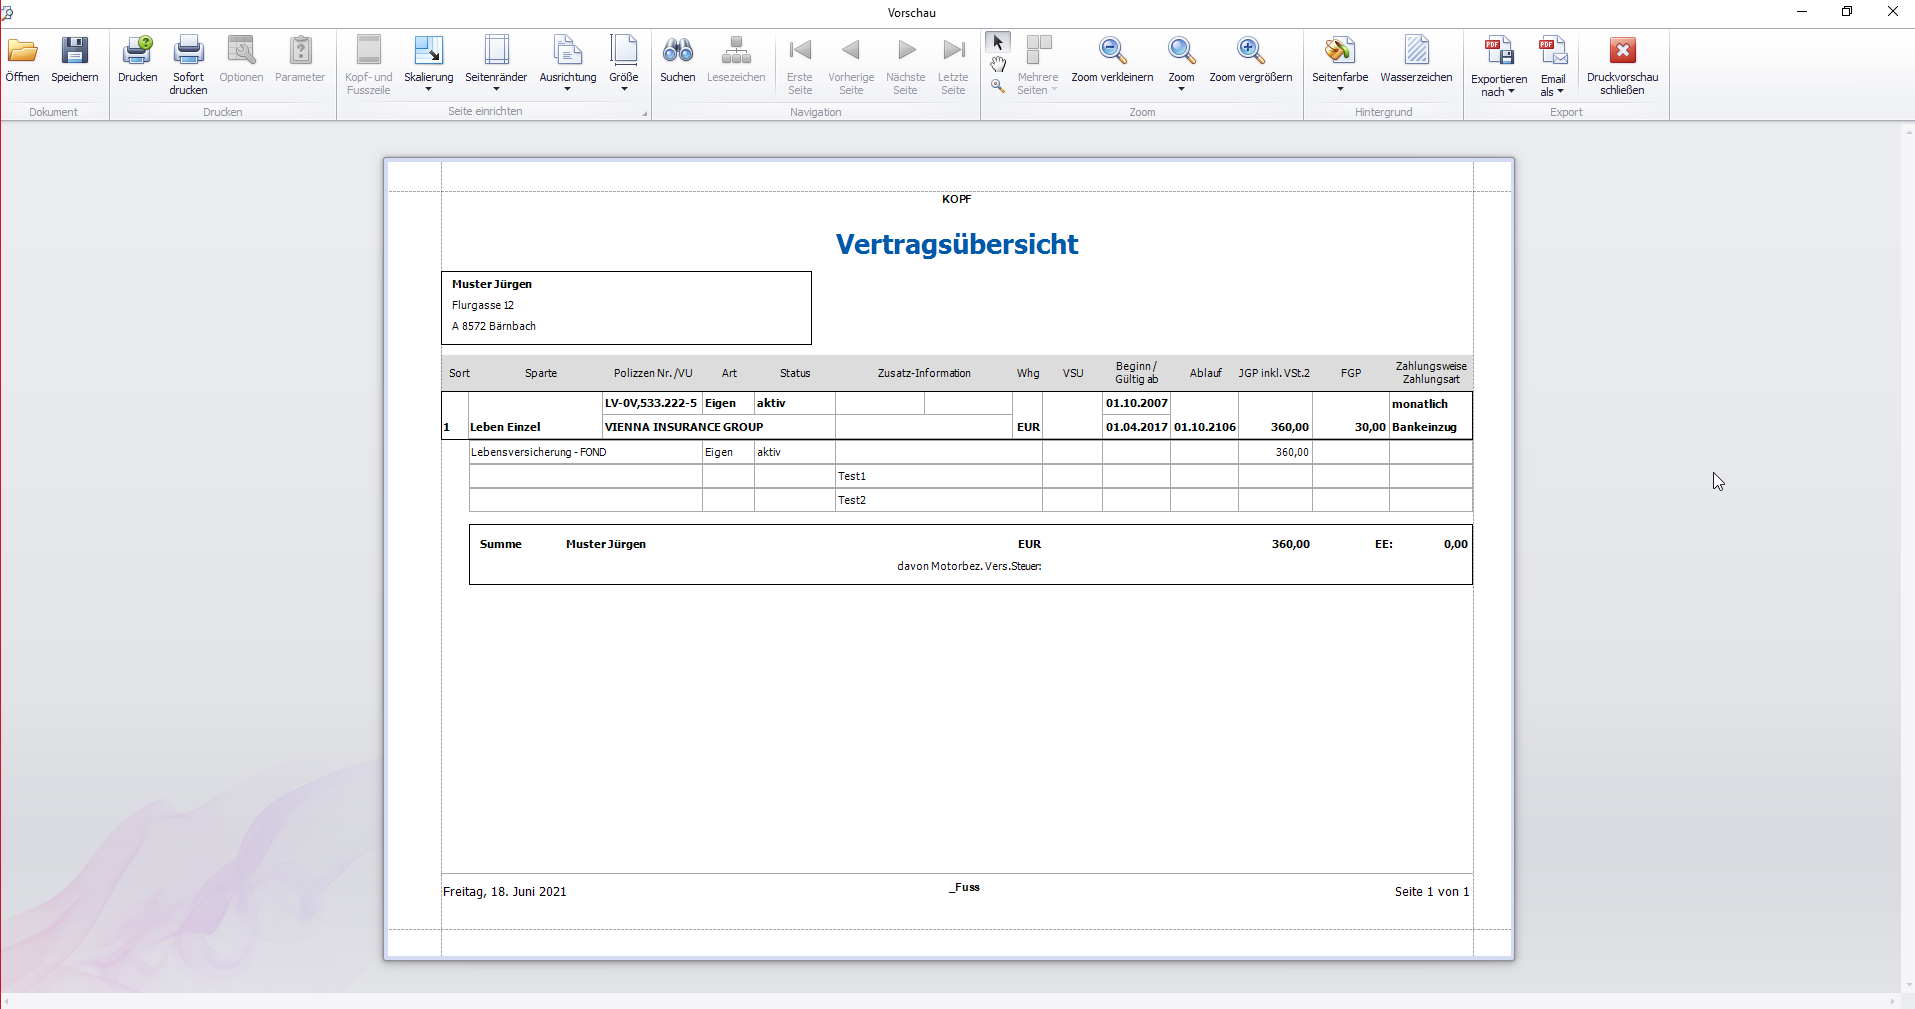Open Mehrere Seiten layout dropdown
The width and height of the screenshot is (1915, 1009).
(x=1038, y=66)
